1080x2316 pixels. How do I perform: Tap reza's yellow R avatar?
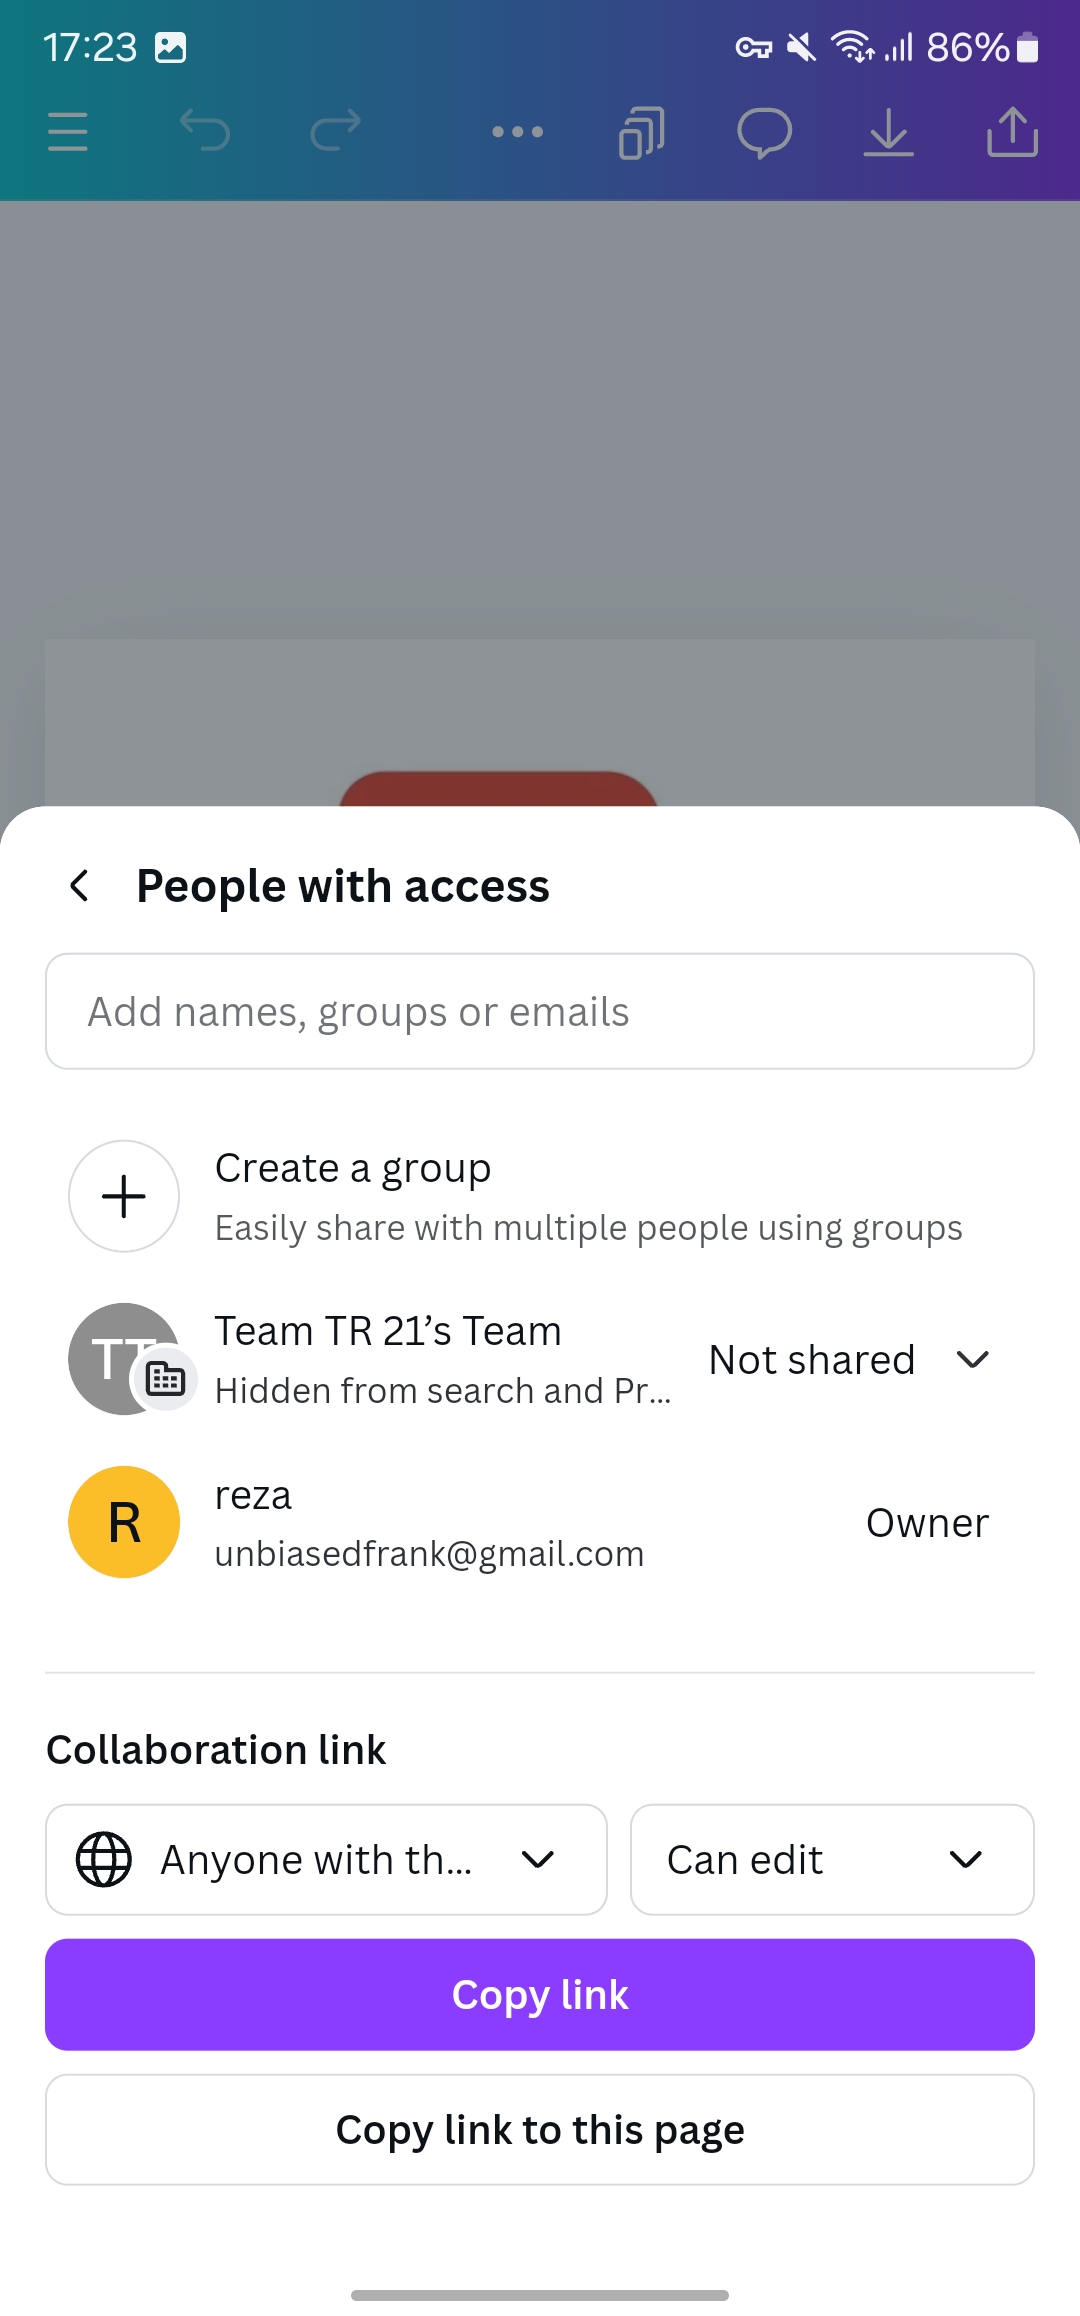124,1522
